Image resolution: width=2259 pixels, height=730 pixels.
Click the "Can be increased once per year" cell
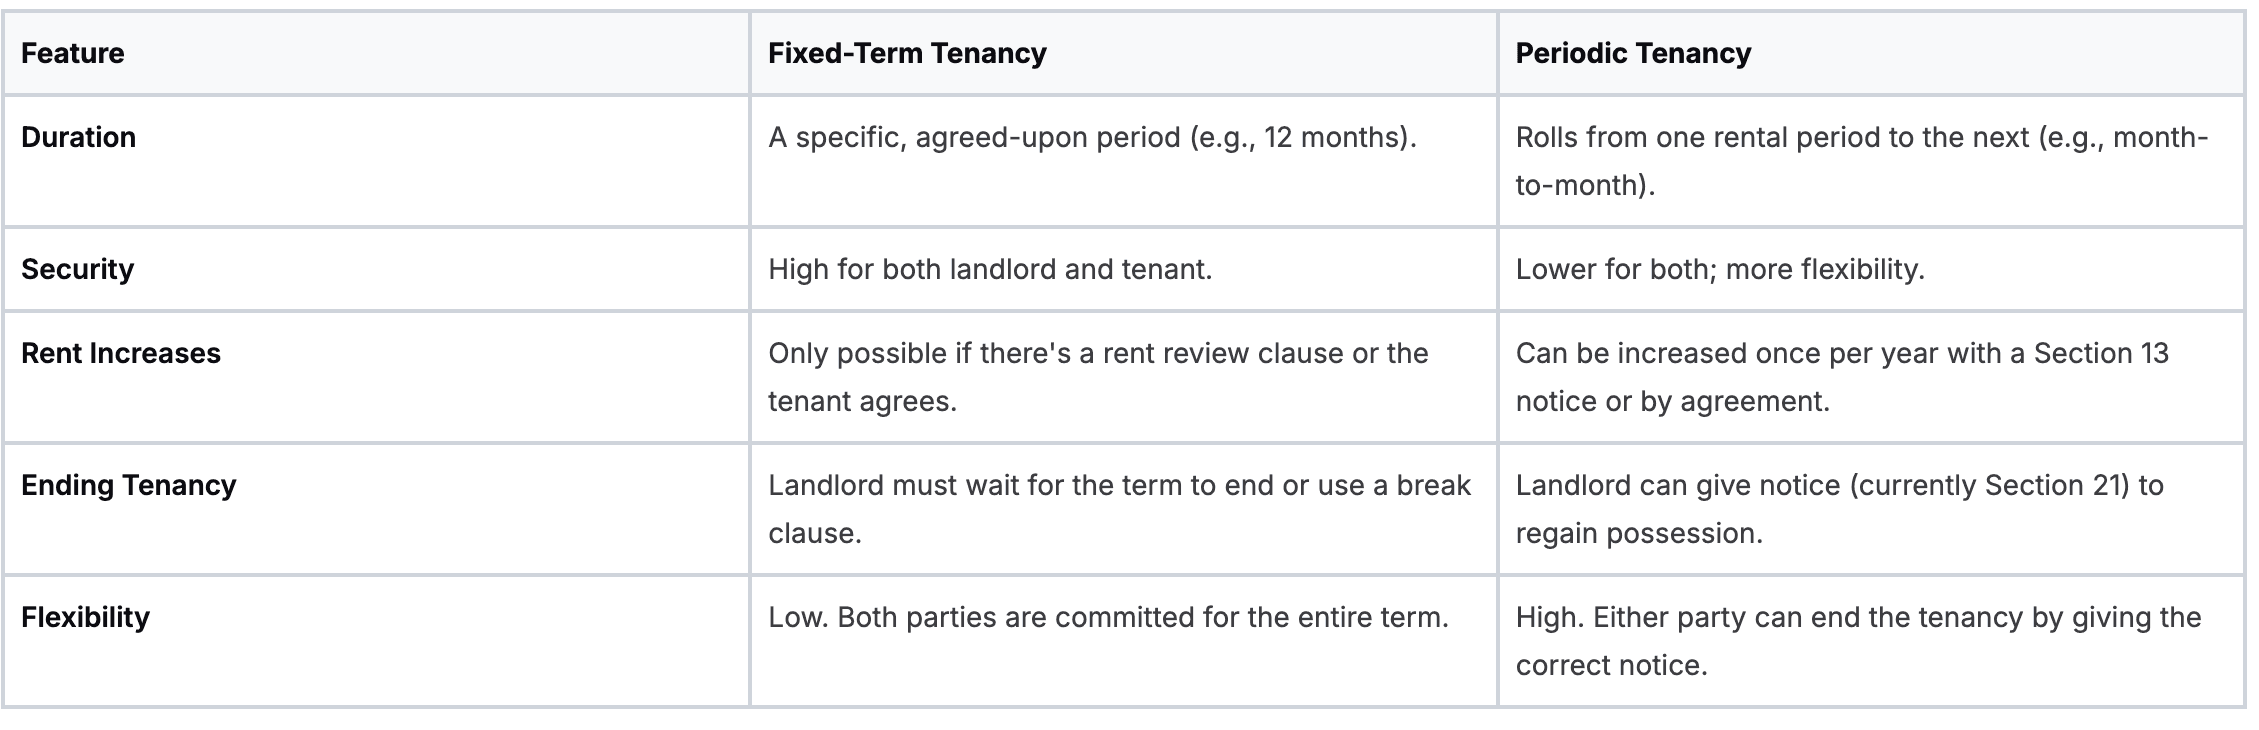(1841, 376)
